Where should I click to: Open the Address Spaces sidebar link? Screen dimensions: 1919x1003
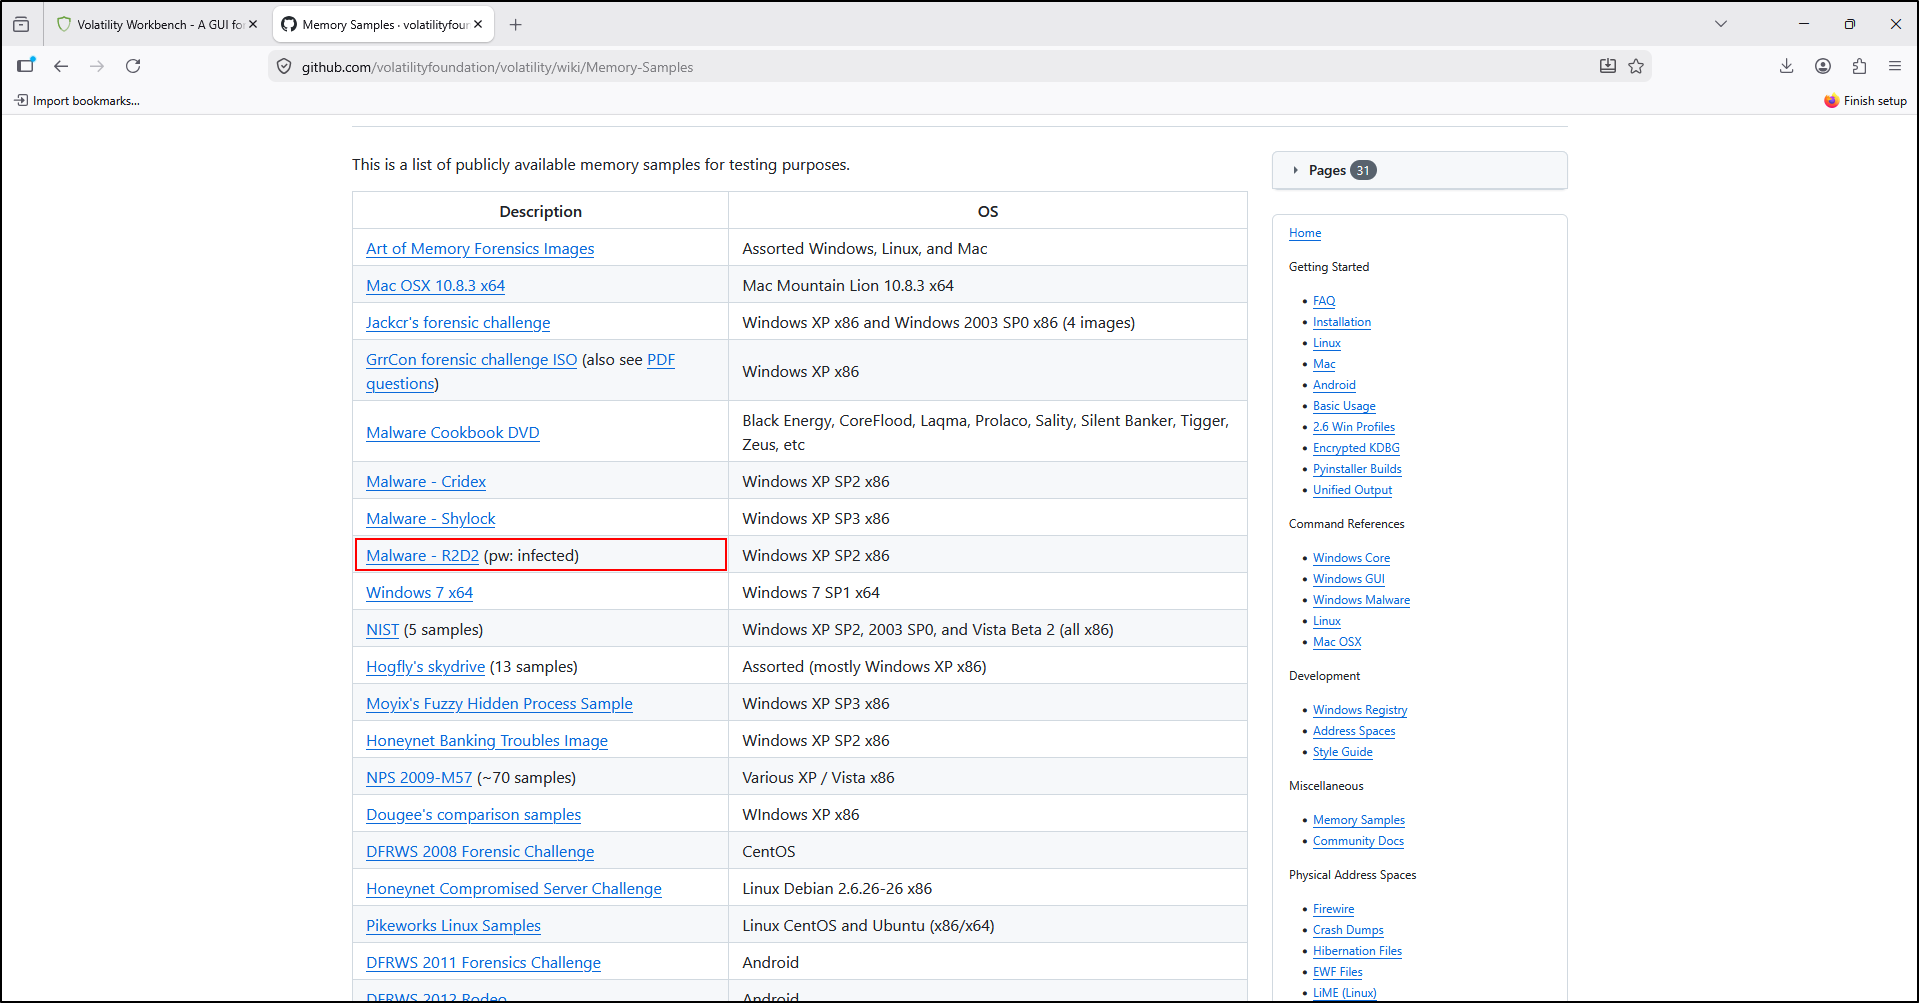click(x=1354, y=731)
